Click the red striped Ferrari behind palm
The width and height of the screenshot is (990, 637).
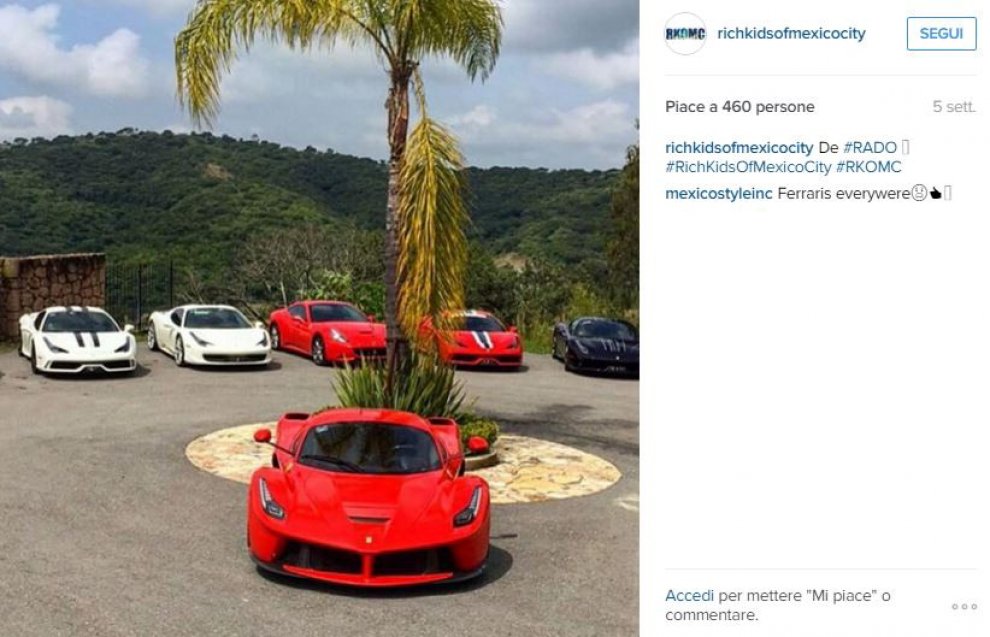coord(480,340)
